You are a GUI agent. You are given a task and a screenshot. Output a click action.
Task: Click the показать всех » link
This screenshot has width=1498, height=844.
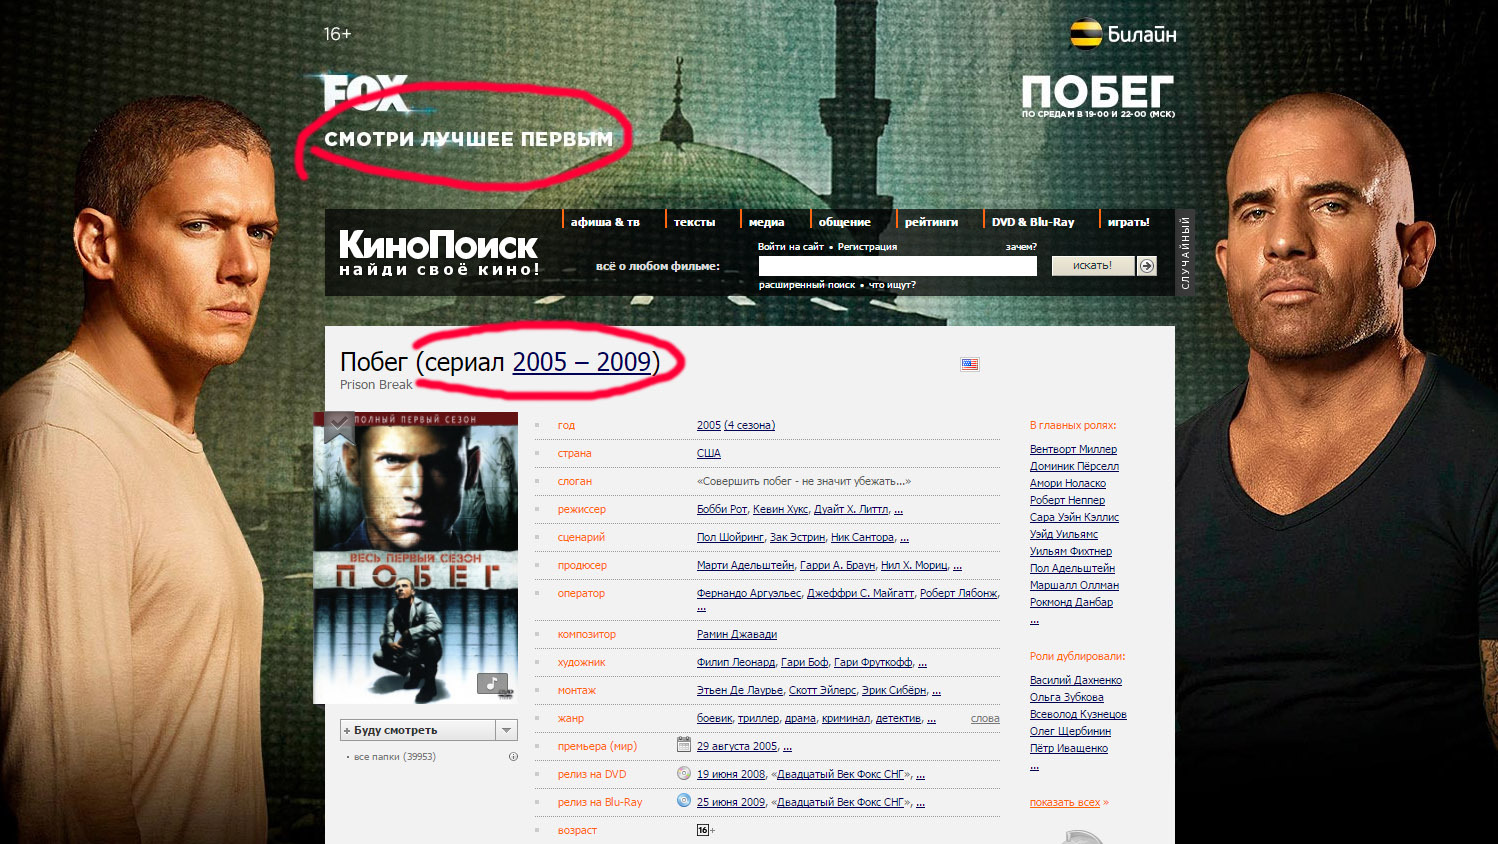pos(1069,803)
